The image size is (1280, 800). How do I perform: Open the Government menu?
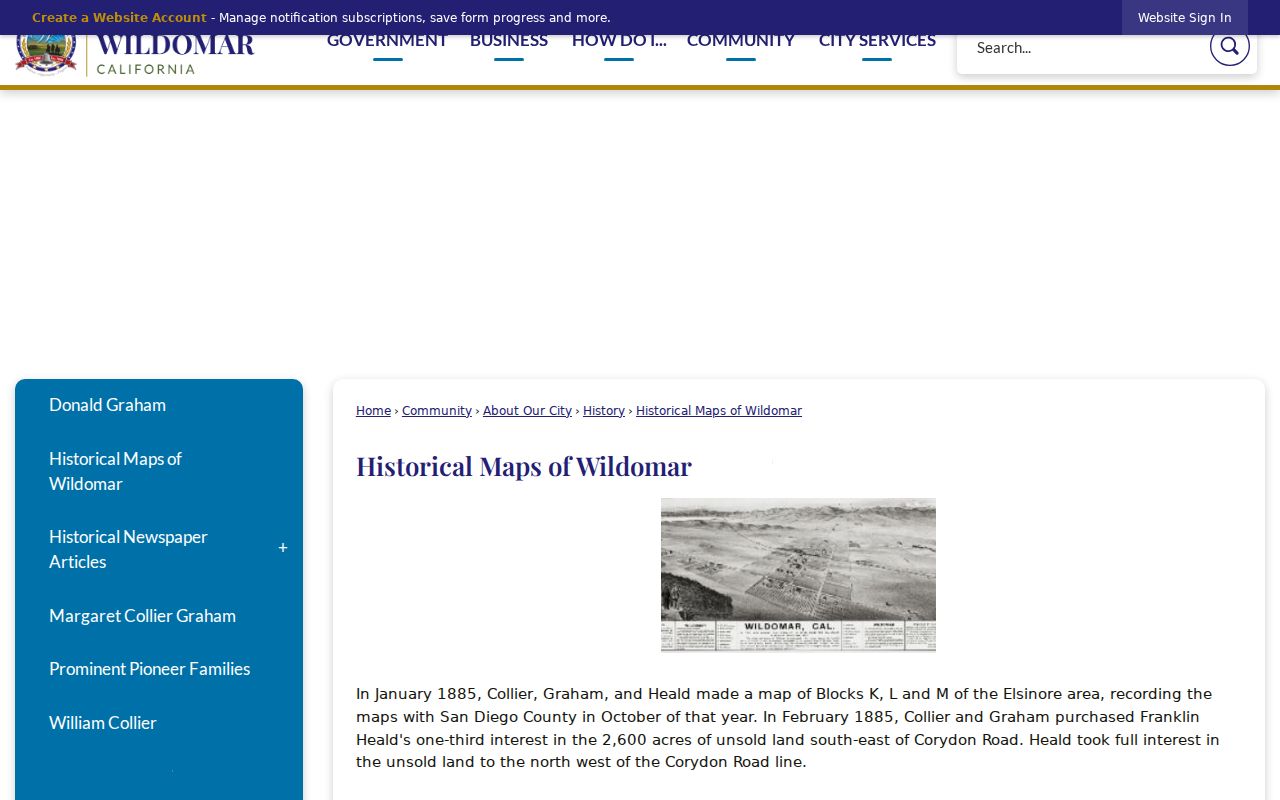click(387, 41)
